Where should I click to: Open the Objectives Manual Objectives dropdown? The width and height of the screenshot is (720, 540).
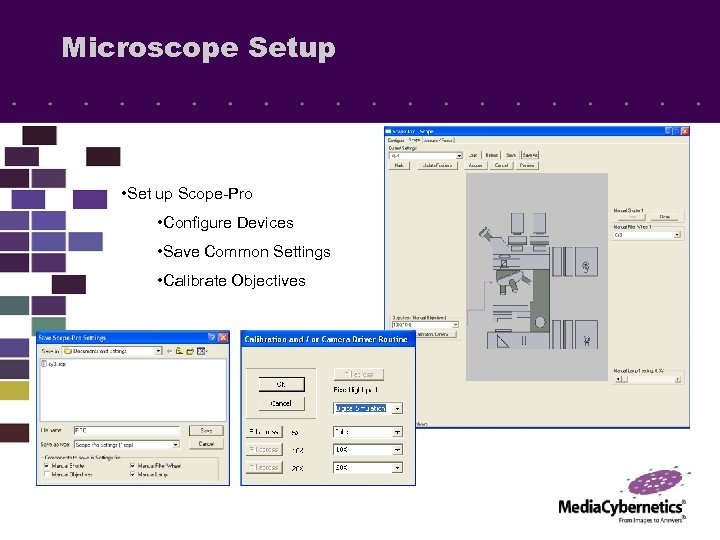click(x=455, y=325)
